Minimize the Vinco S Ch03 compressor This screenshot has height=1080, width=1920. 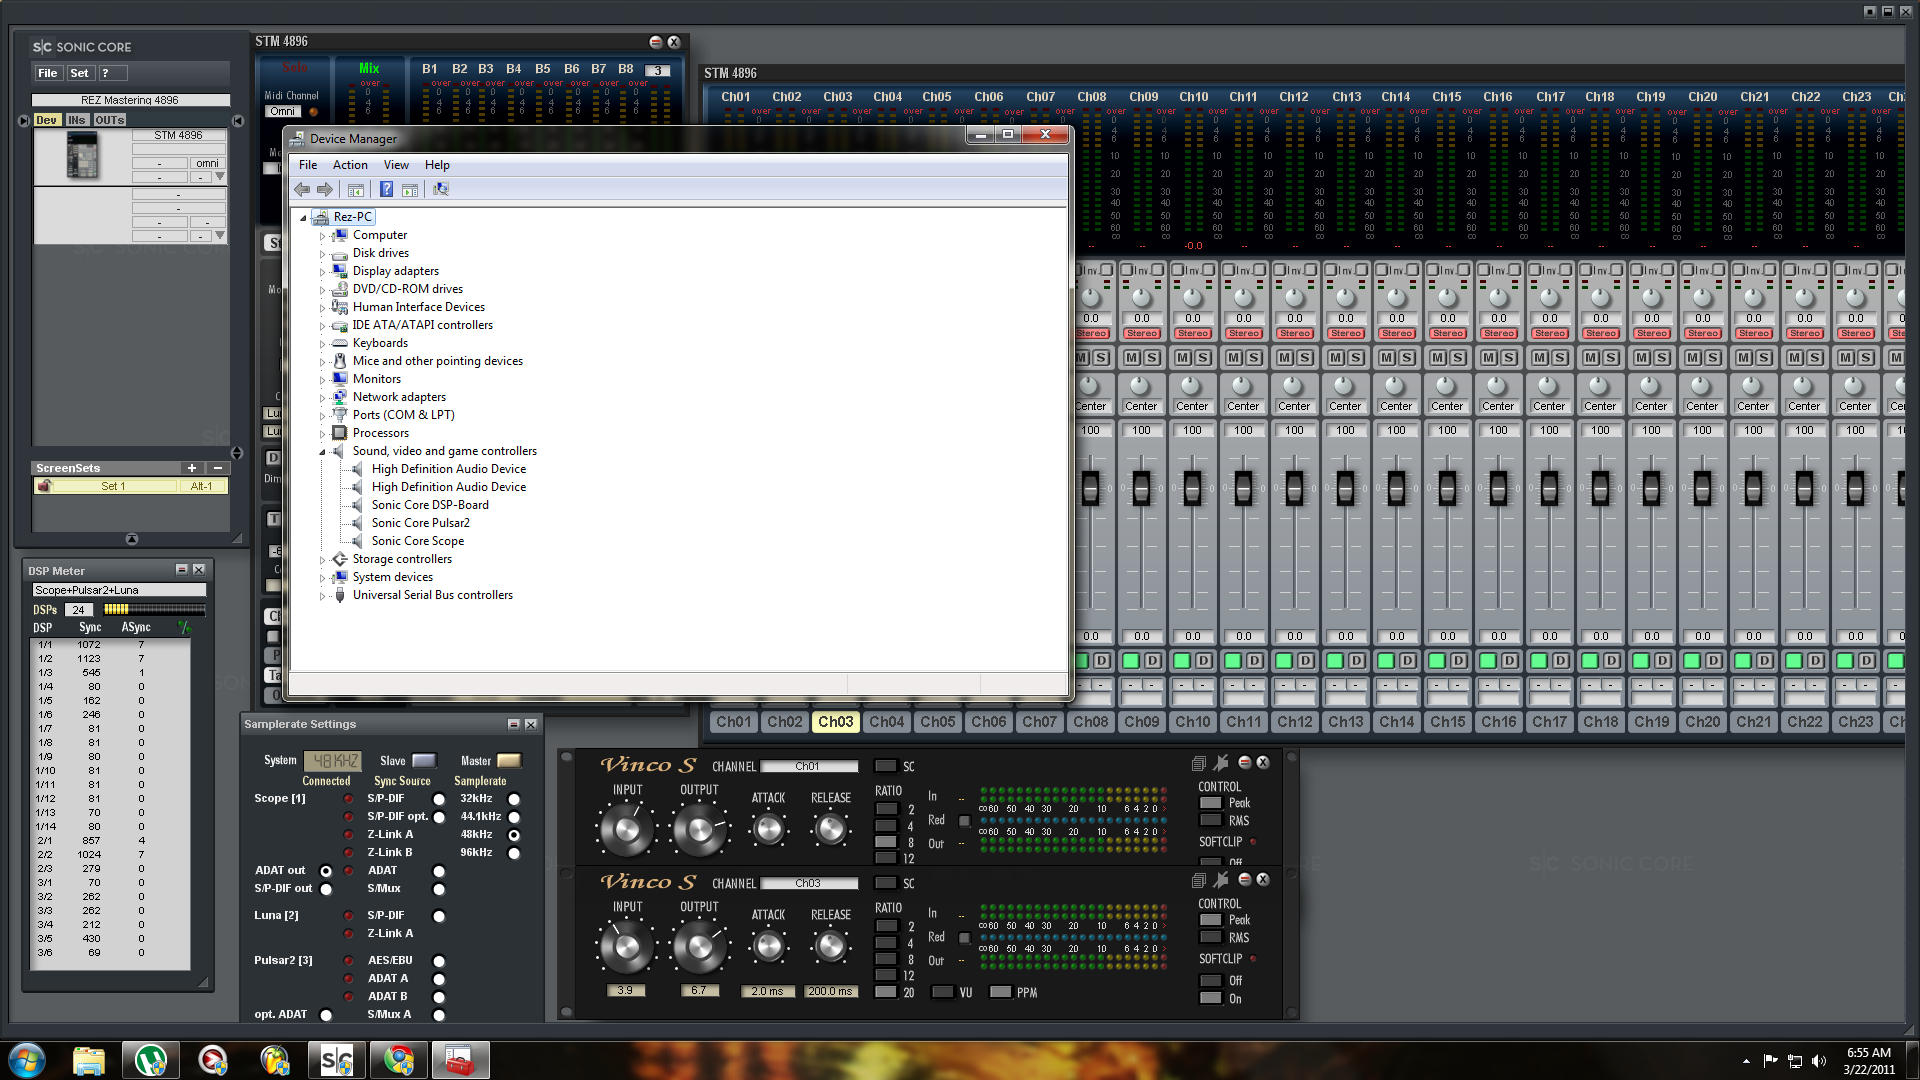coord(1245,879)
